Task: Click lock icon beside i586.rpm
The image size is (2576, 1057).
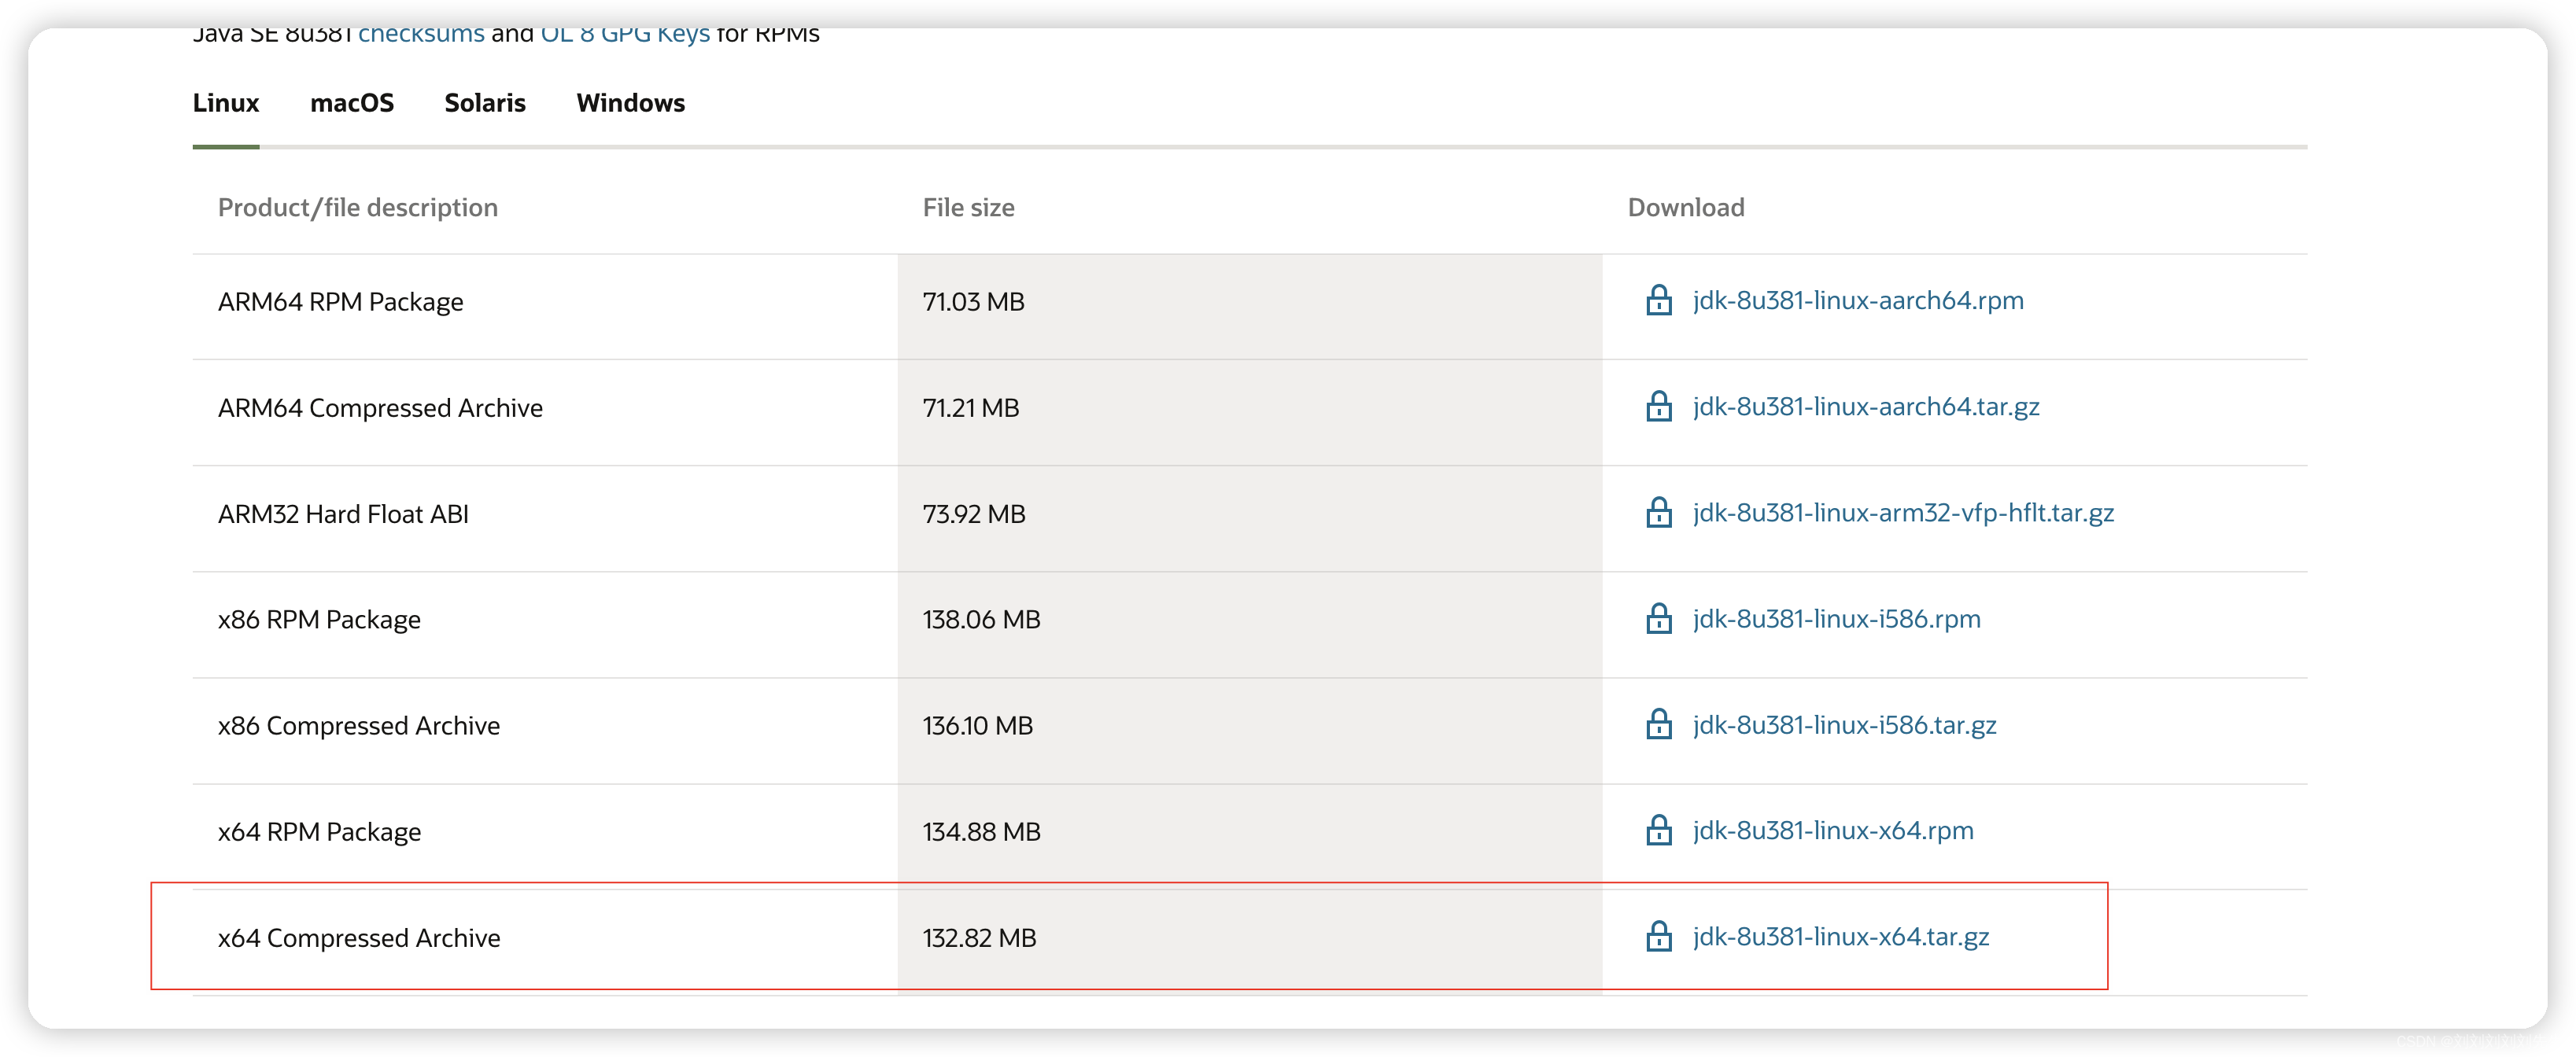Action: click(x=1659, y=618)
